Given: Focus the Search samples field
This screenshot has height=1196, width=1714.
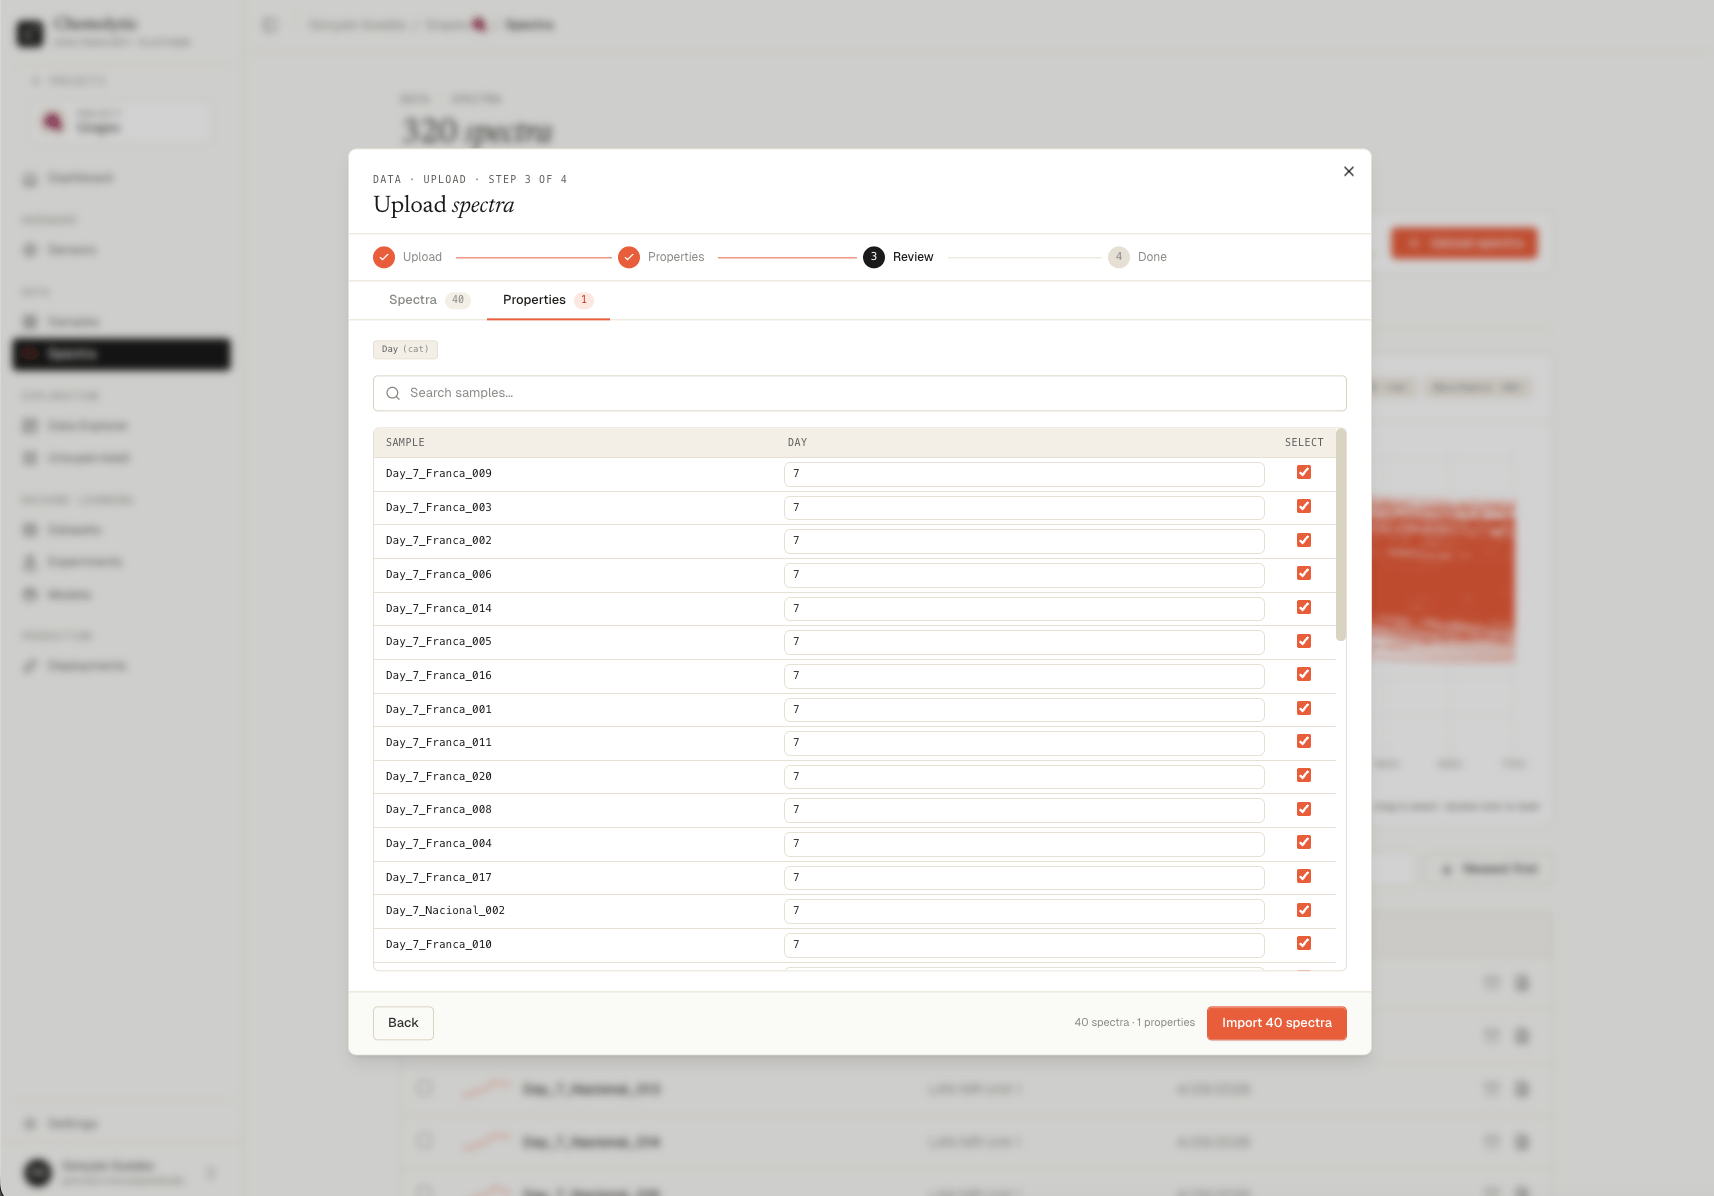Looking at the screenshot, I should (x=860, y=393).
